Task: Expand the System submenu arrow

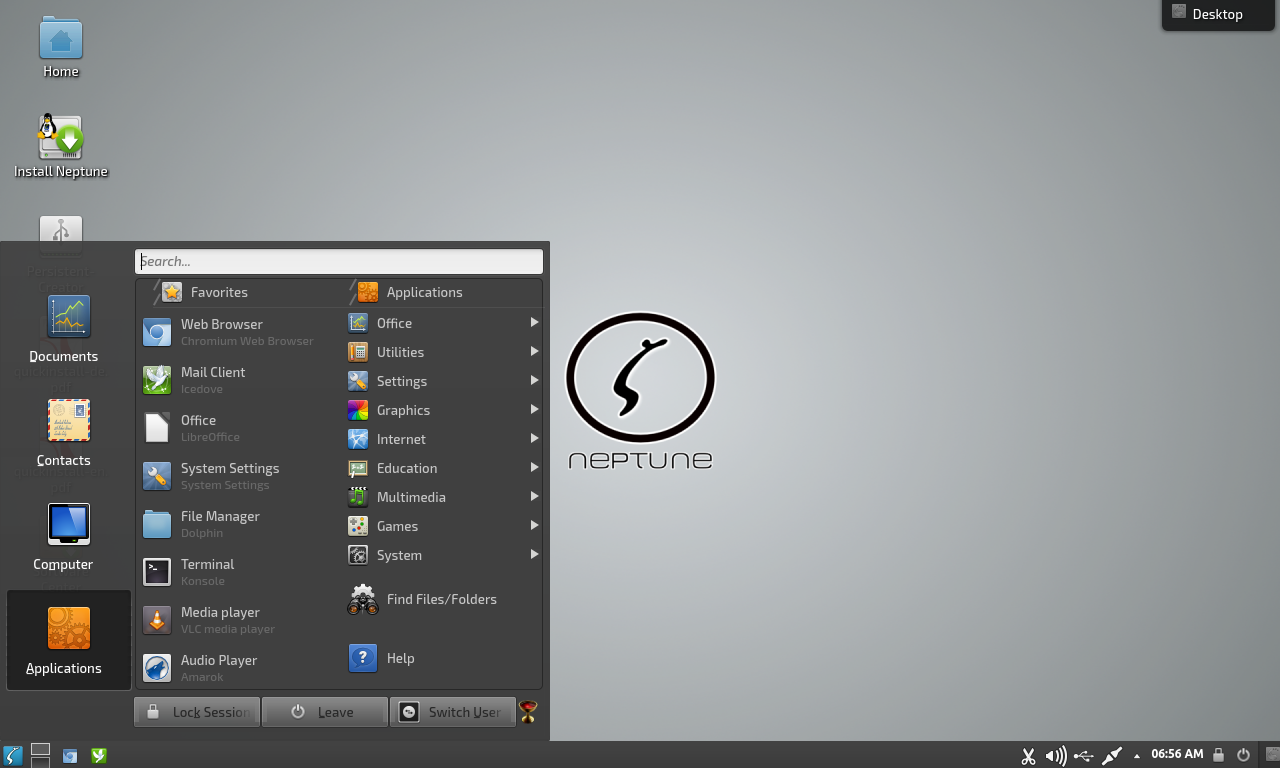Action: (534, 555)
